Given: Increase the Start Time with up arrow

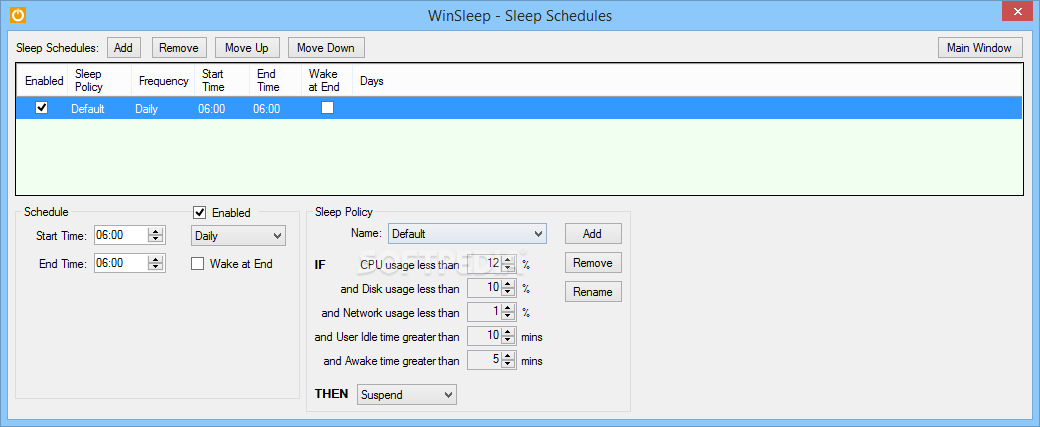Looking at the screenshot, I should pos(156,231).
